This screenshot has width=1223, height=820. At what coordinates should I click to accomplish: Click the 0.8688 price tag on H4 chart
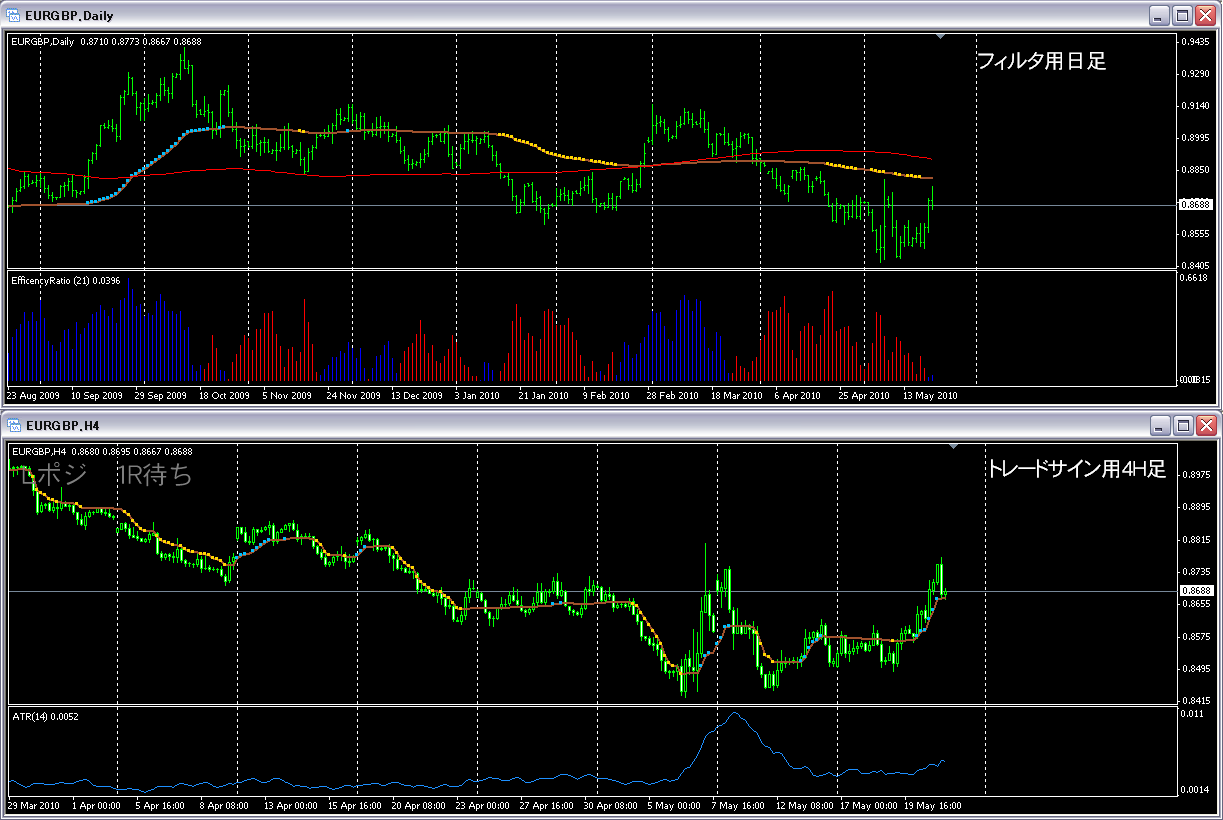(x=1195, y=591)
